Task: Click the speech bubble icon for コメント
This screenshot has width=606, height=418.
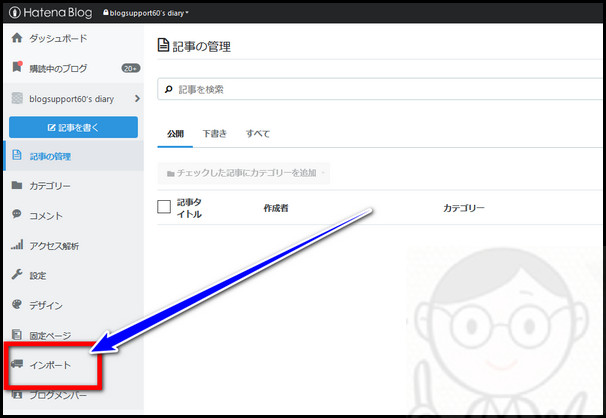Action: pyautogui.click(x=17, y=214)
